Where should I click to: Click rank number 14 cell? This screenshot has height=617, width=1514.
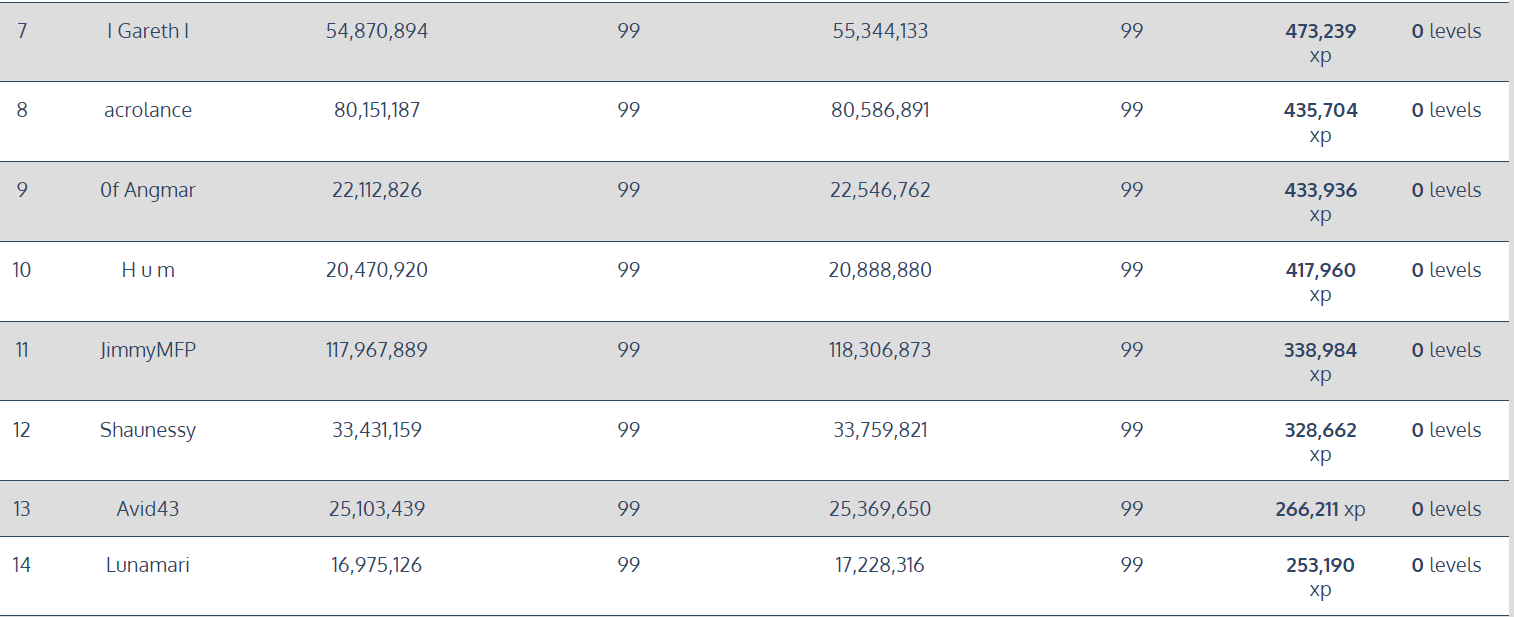[x=22, y=565]
